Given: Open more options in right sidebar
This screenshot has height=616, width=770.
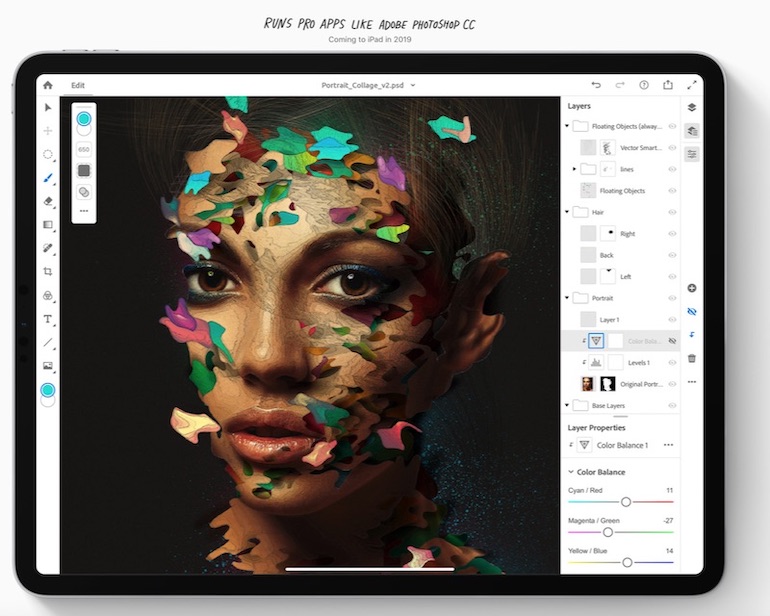Looking at the screenshot, I should 692,382.
